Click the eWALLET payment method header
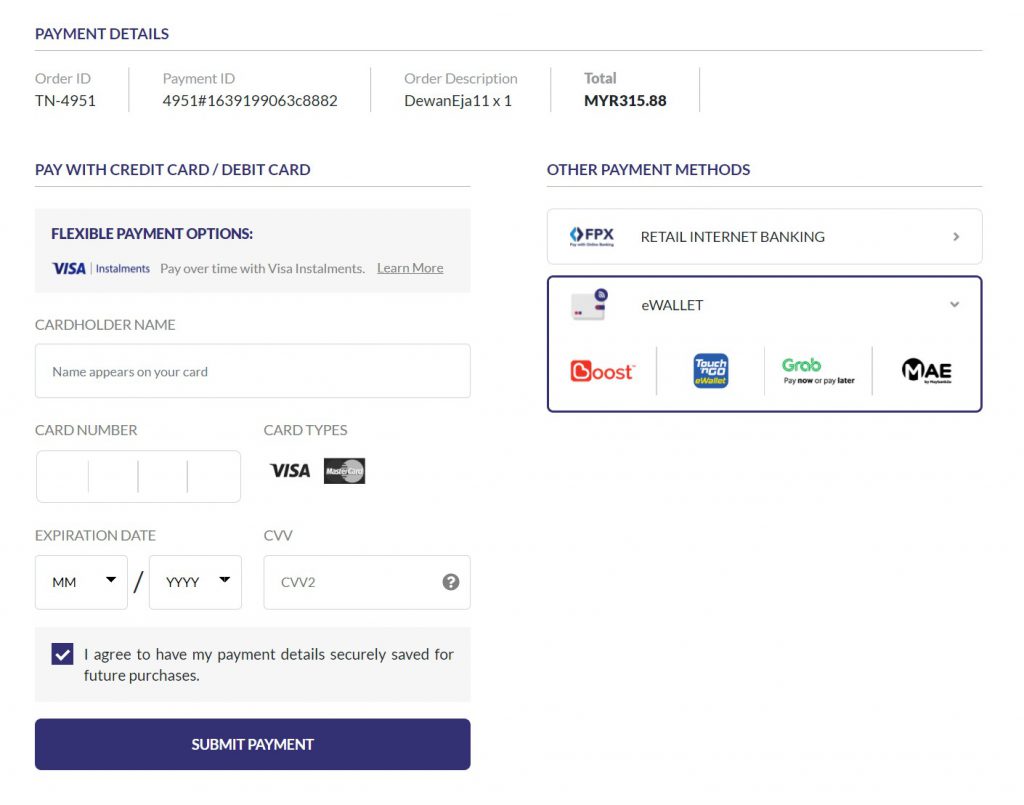The height and width of the screenshot is (805, 1024). [x=672, y=305]
